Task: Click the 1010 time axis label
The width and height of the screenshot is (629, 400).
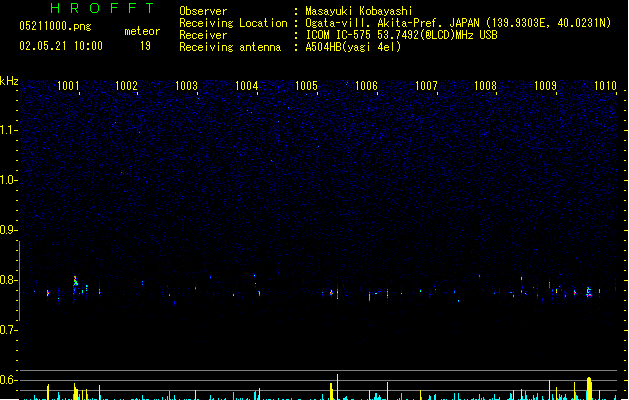Action: click(605, 86)
